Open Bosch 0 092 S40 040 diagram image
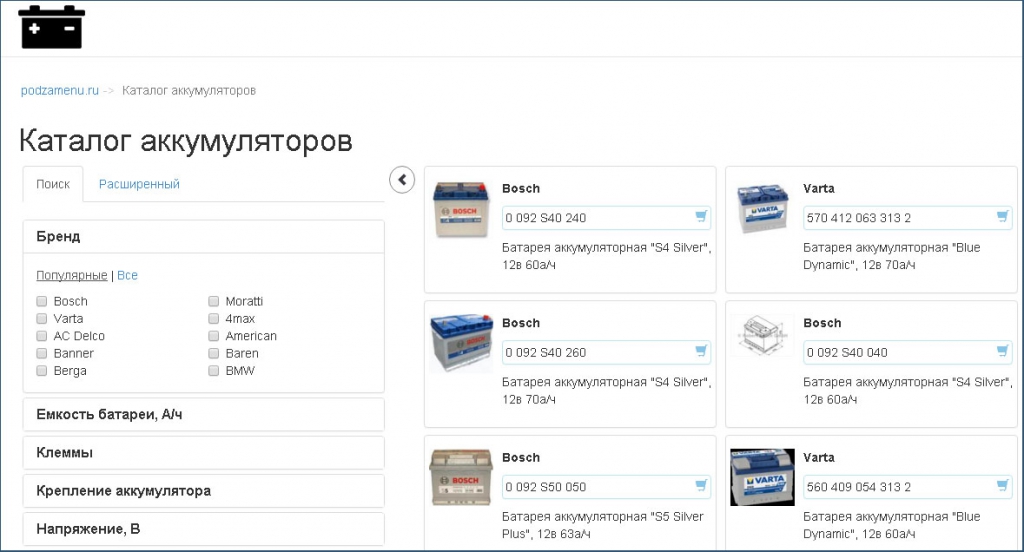The width and height of the screenshot is (1024, 552). (762, 336)
